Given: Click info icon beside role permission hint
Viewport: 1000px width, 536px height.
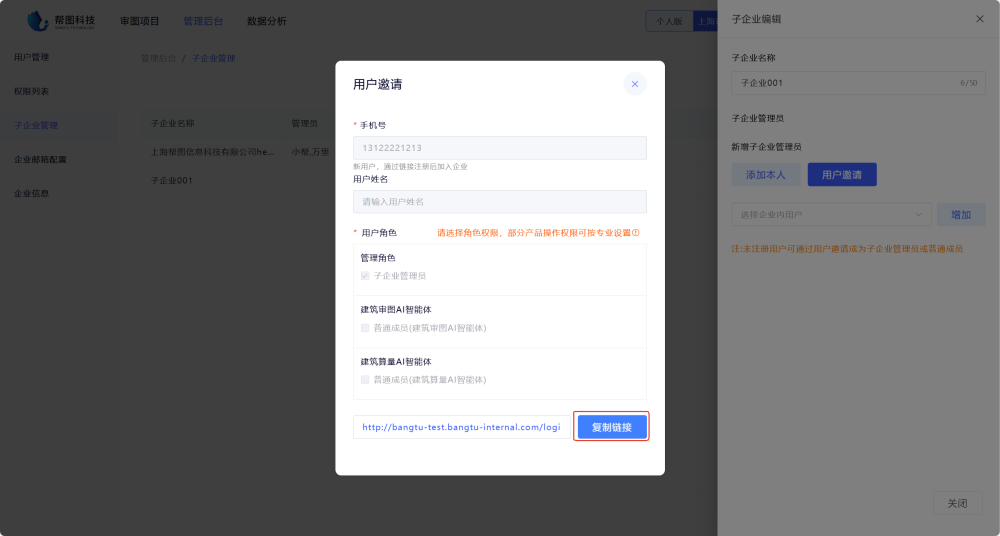Looking at the screenshot, I should (635, 233).
